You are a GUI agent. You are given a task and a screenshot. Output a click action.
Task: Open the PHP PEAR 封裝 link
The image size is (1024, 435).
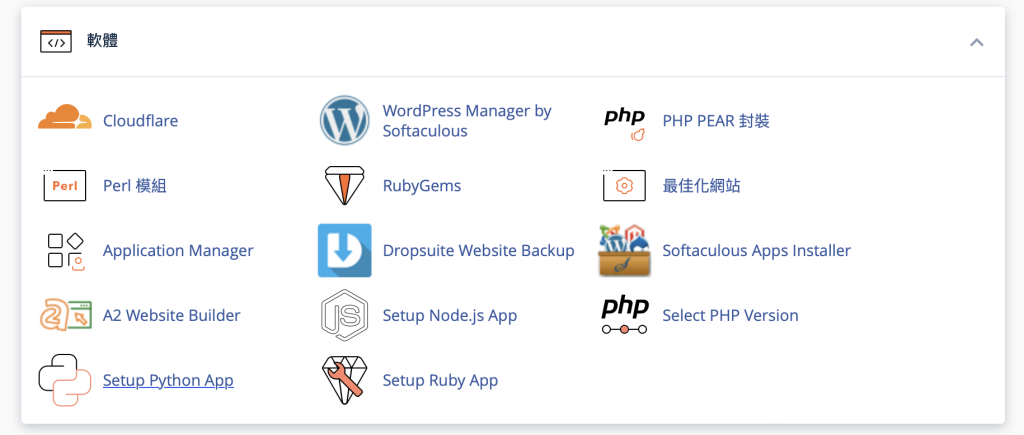[716, 121]
